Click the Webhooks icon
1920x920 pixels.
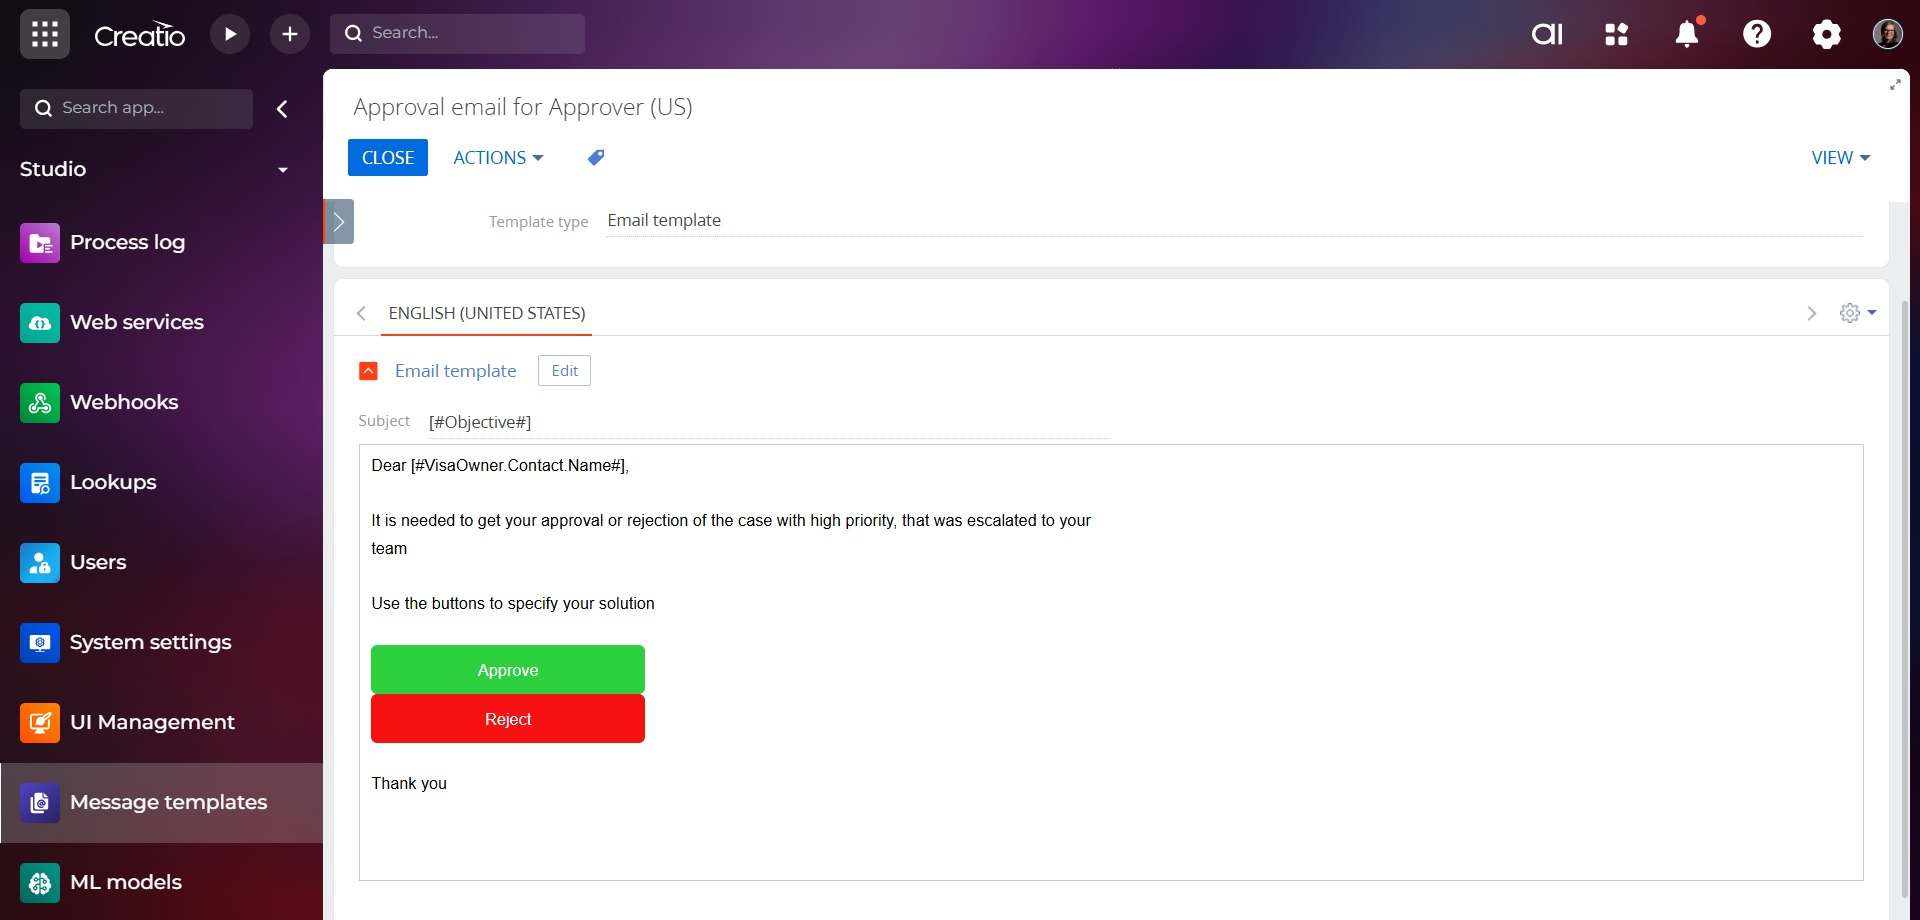[x=40, y=403]
